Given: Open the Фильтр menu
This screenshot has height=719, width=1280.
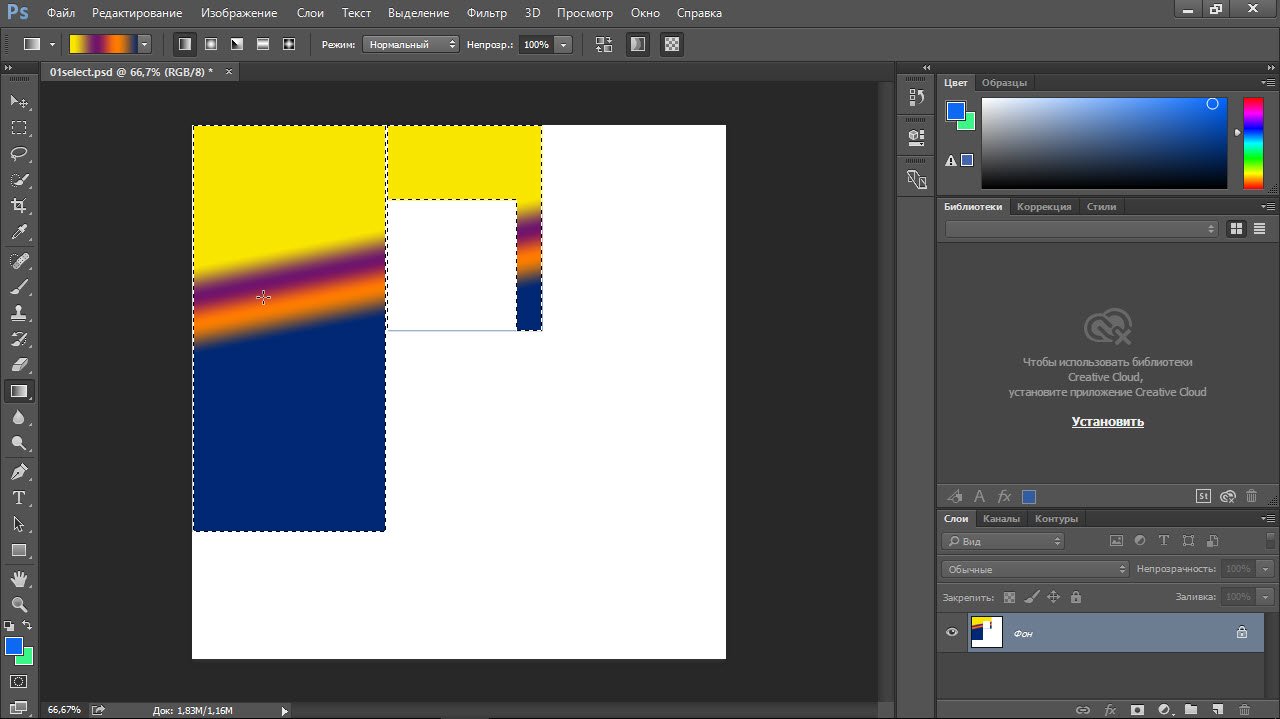Looking at the screenshot, I should 487,13.
